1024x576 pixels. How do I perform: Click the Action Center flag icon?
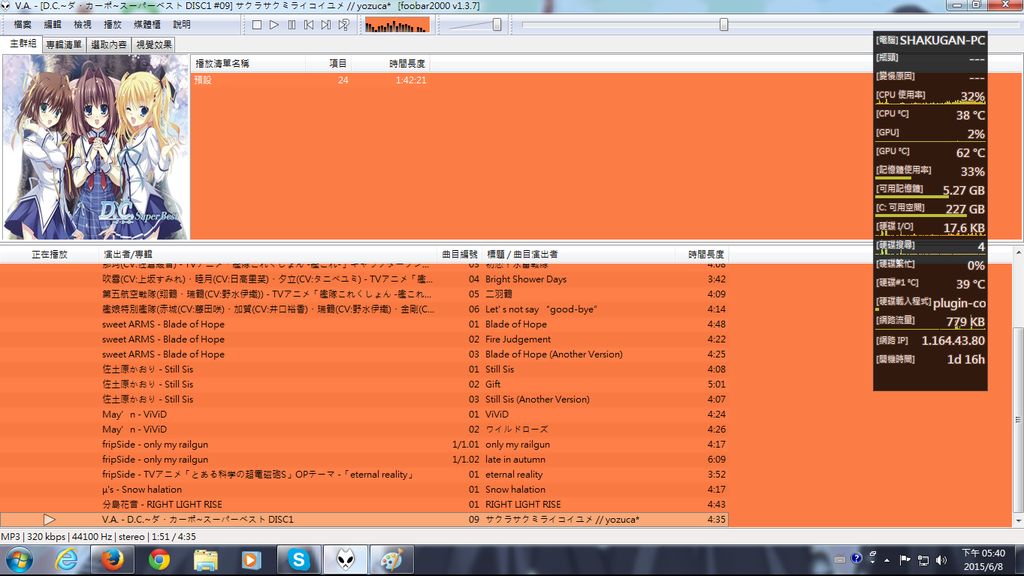(x=904, y=560)
